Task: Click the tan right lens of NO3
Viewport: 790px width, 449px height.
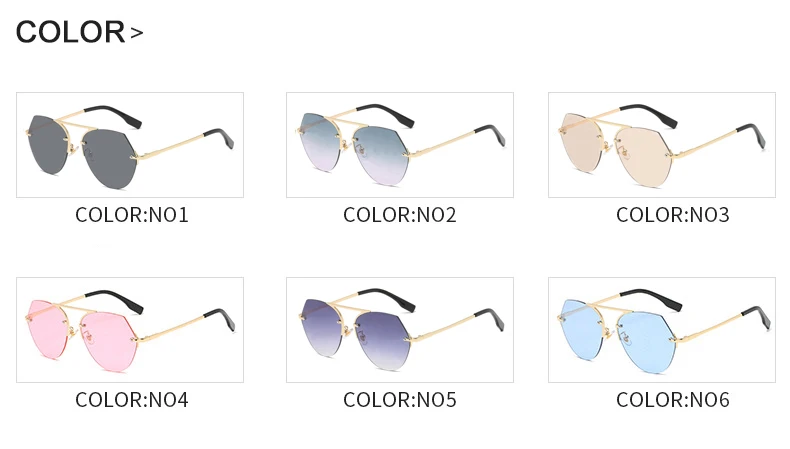Action: click(x=644, y=157)
